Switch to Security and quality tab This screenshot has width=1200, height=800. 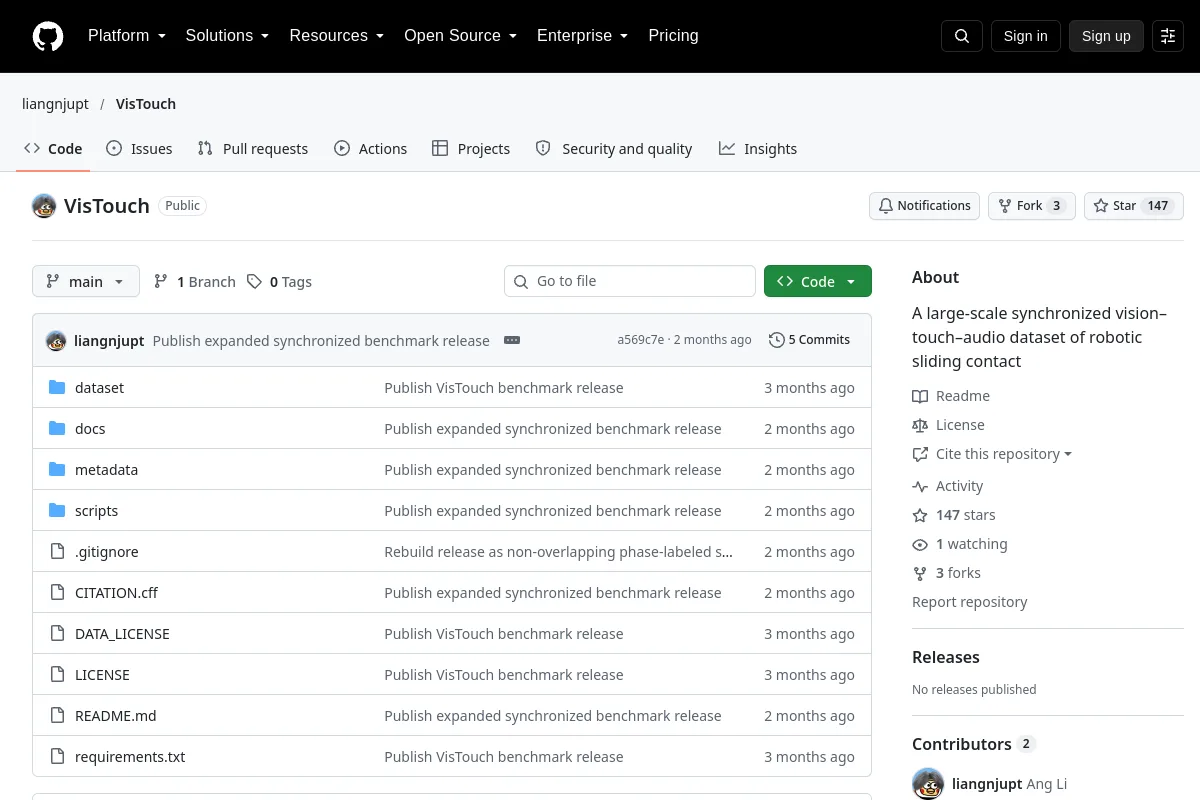614,149
